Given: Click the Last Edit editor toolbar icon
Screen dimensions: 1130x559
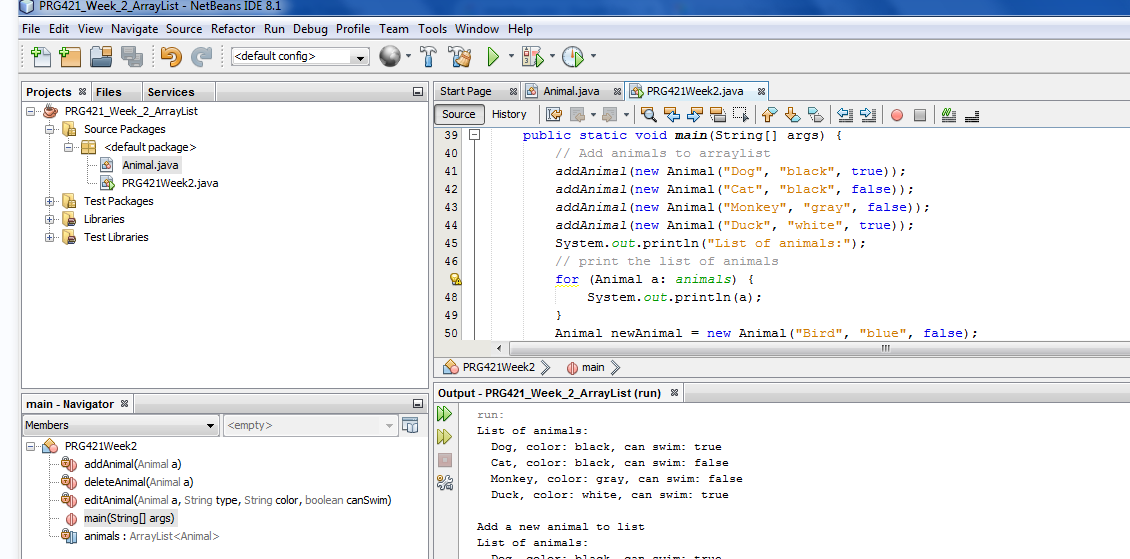Looking at the screenshot, I should pos(553,115).
